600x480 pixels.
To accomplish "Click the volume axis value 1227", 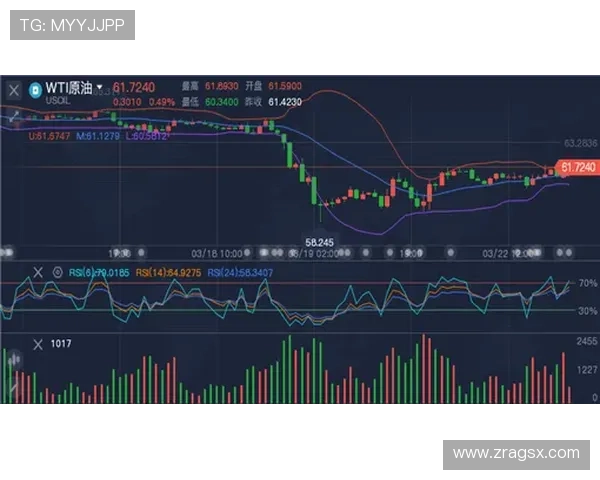I will pyautogui.click(x=587, y=370).
